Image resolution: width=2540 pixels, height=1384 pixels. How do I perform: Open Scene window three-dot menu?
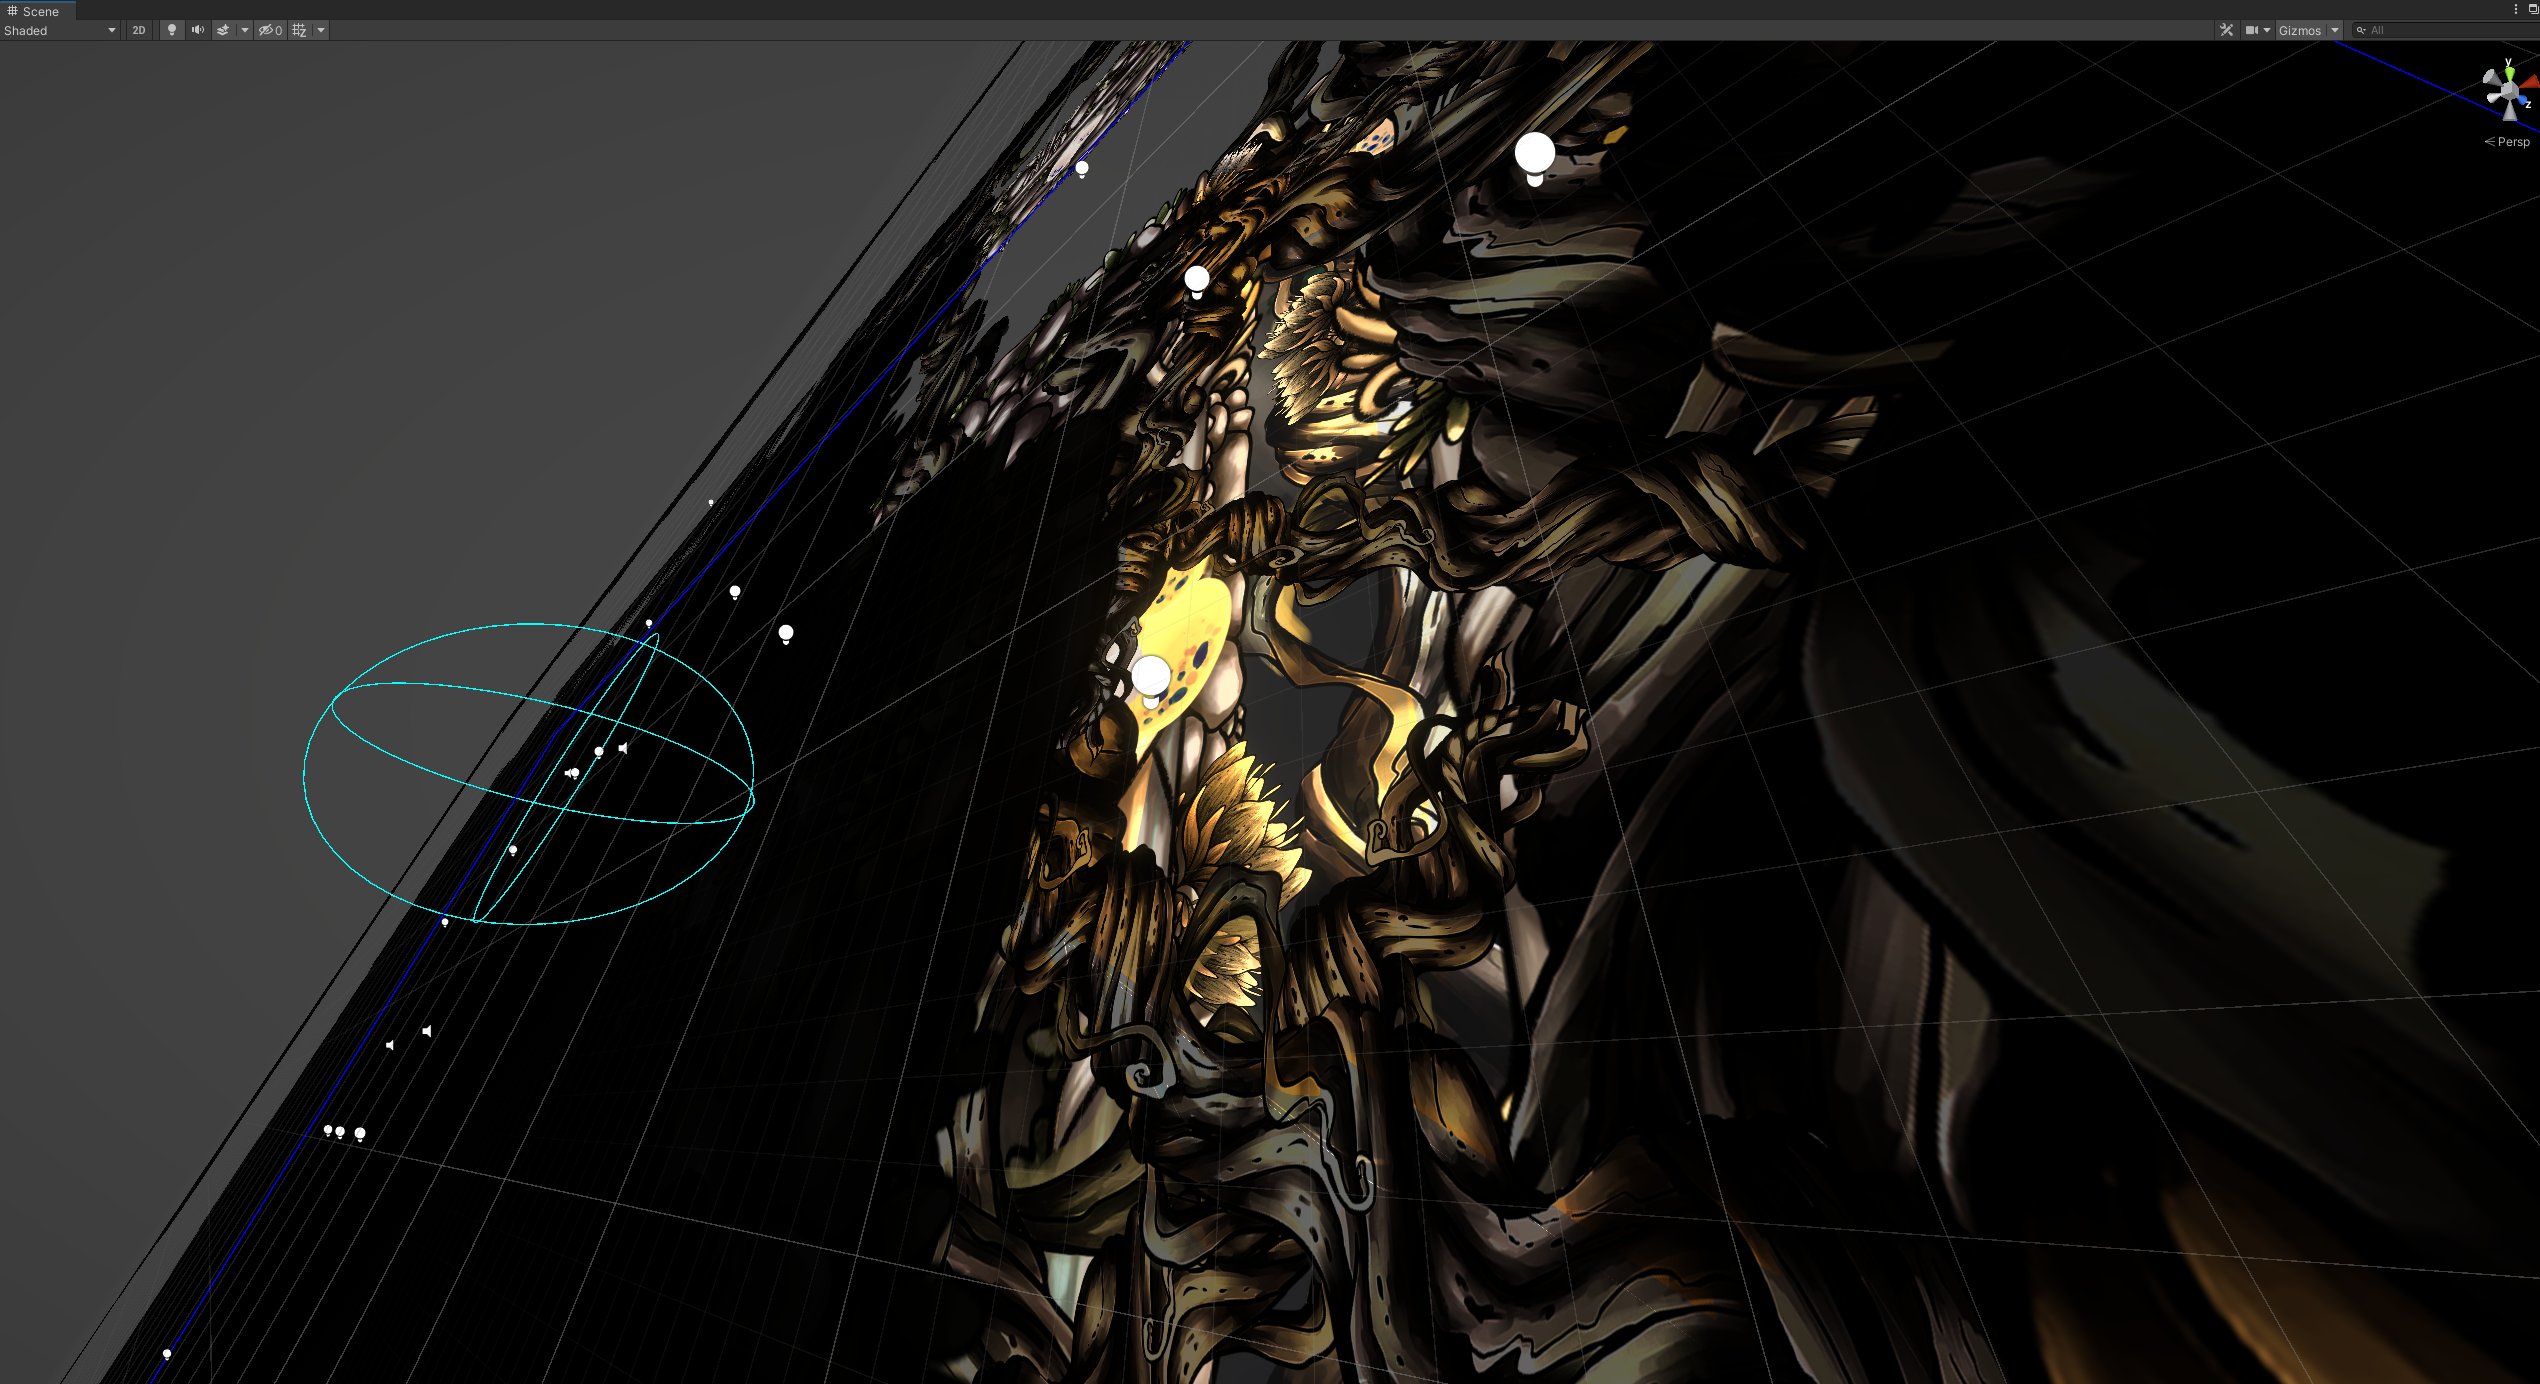tap(2516, 9)
